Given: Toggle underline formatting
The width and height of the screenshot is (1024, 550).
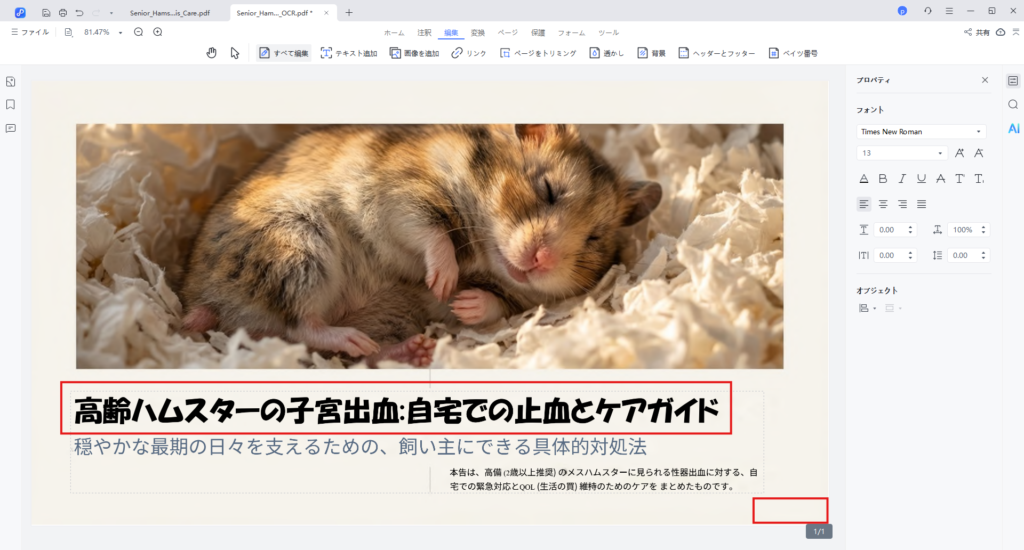Looking at the screenshot, I should 921,179.
